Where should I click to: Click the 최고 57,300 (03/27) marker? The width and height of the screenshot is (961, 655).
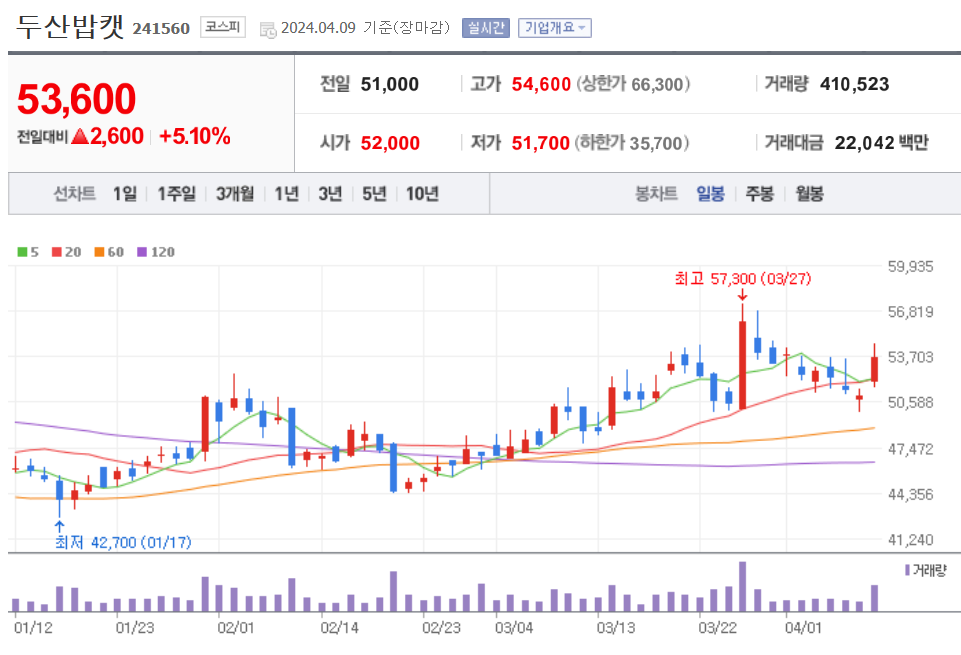(x=743, y=279)
